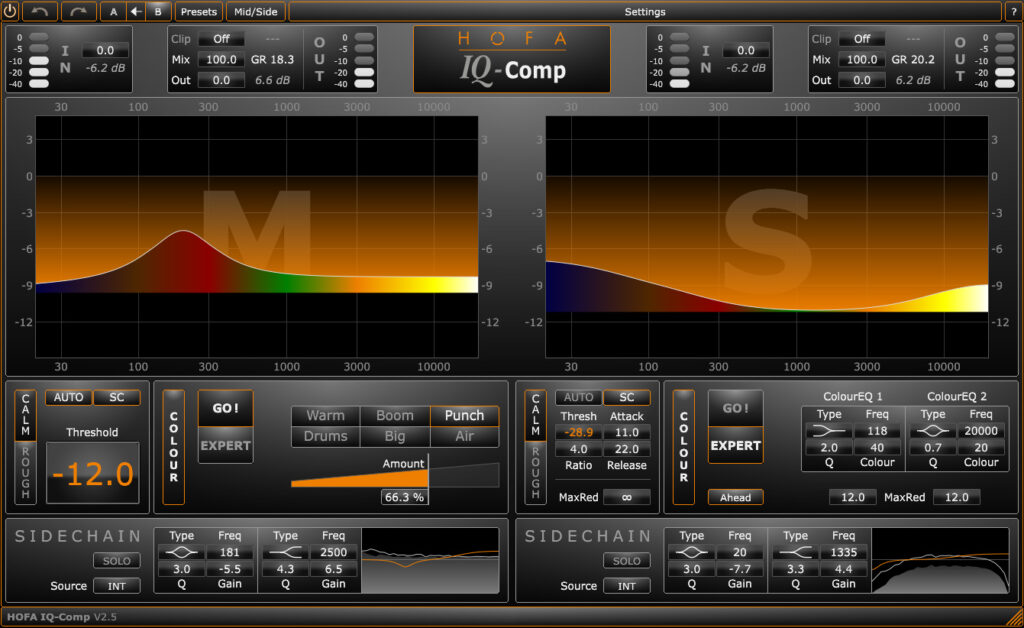This screenshot has width=1024, height=628.
Task: Open Side sidechain shelf type at 1335
Action: pos(795,552)
